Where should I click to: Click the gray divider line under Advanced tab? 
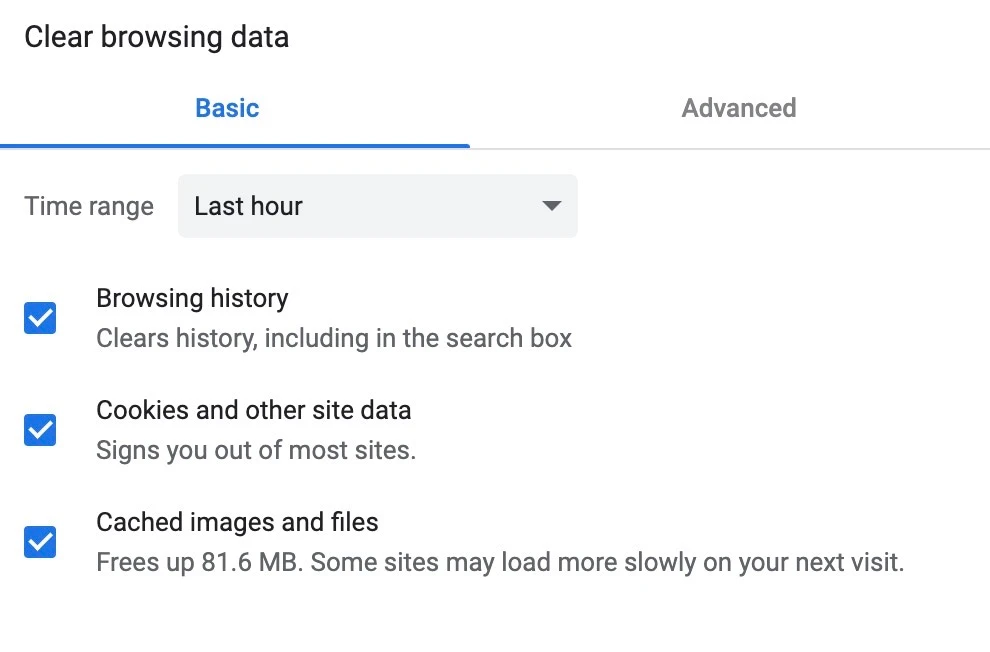(x=730, y=148)
